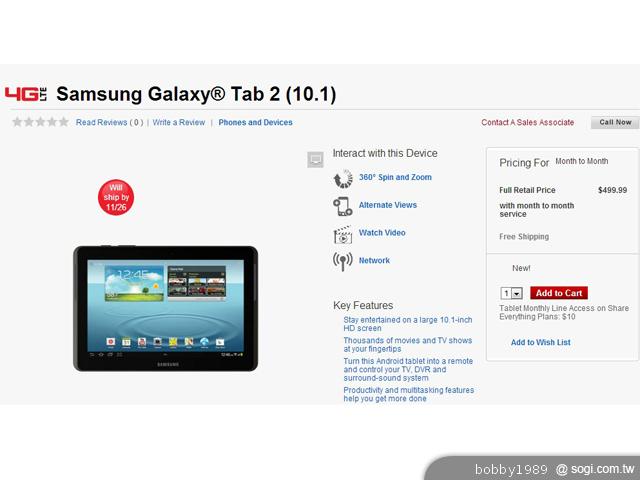Viewport: 640px width, 480px height.
Task: Click the Network antenna signal icon
Action: [x=342, y=261]
